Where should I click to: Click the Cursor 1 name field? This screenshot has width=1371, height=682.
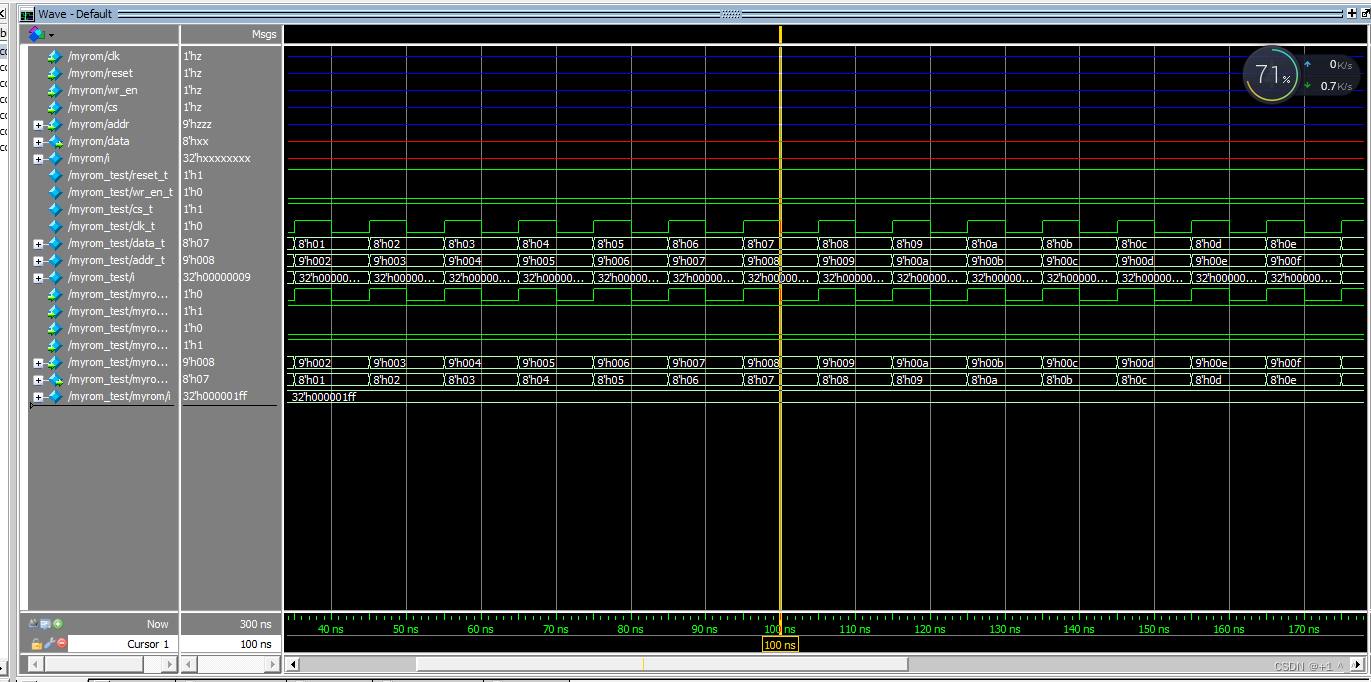[123, 644]
